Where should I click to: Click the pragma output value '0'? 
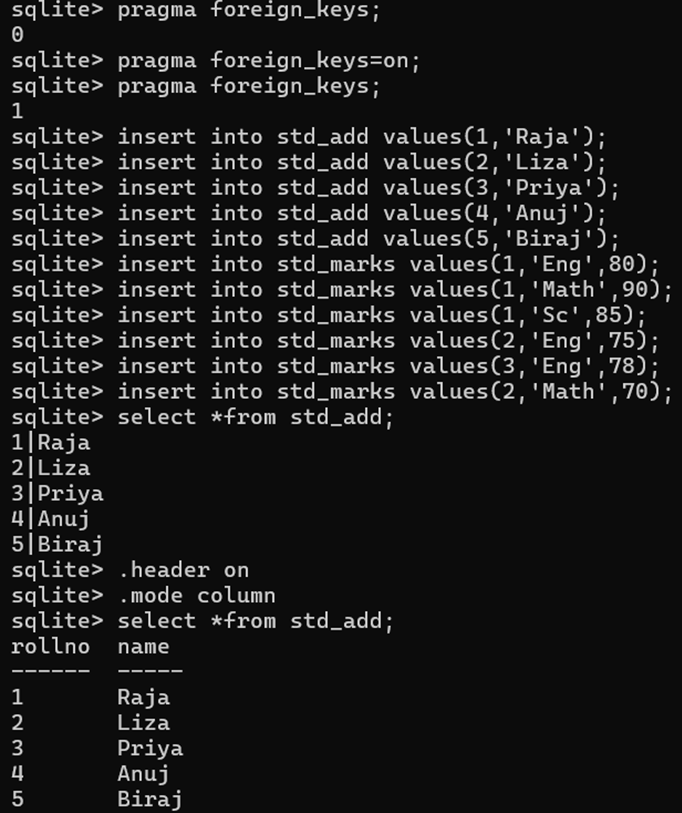18,35
